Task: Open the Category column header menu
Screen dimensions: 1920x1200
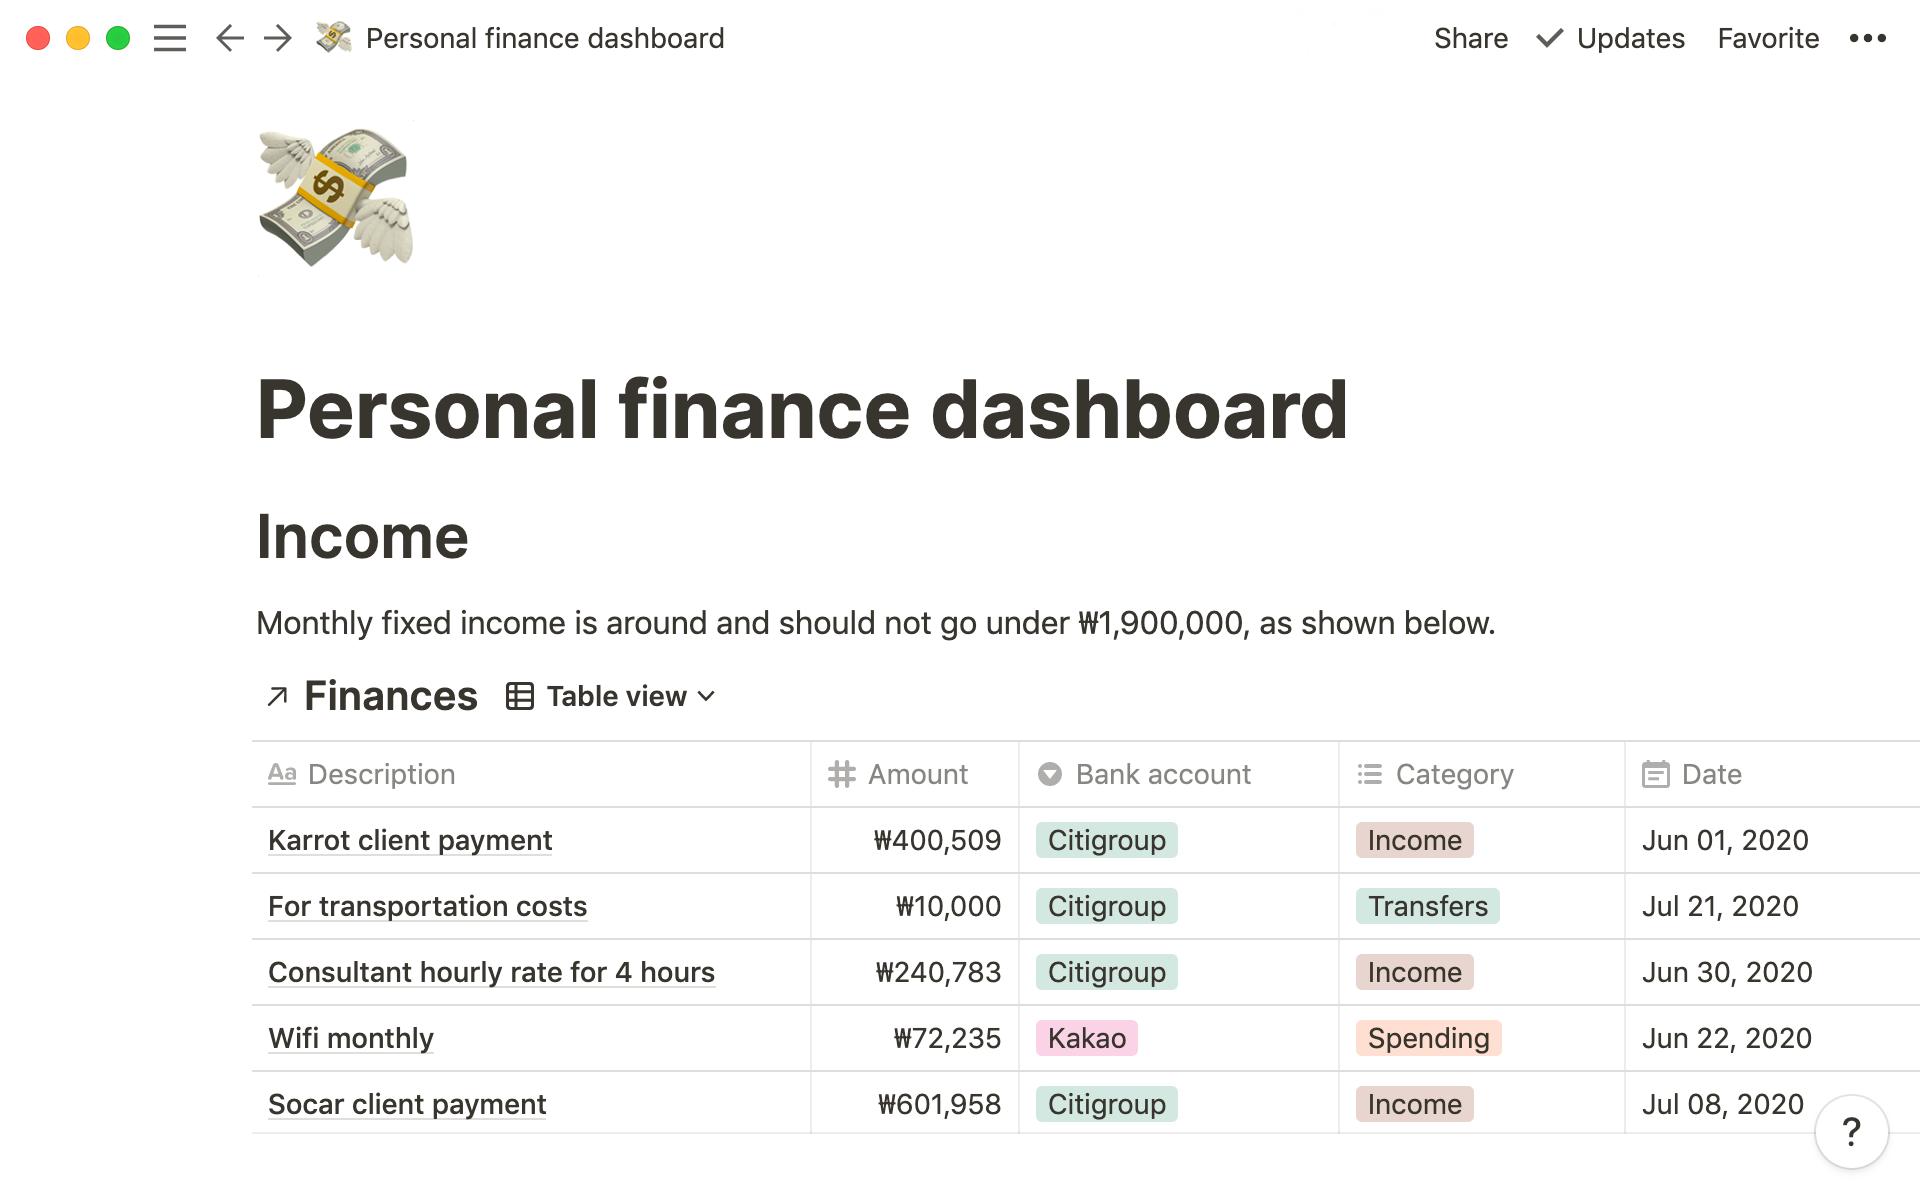Action: pos(1454,774)
